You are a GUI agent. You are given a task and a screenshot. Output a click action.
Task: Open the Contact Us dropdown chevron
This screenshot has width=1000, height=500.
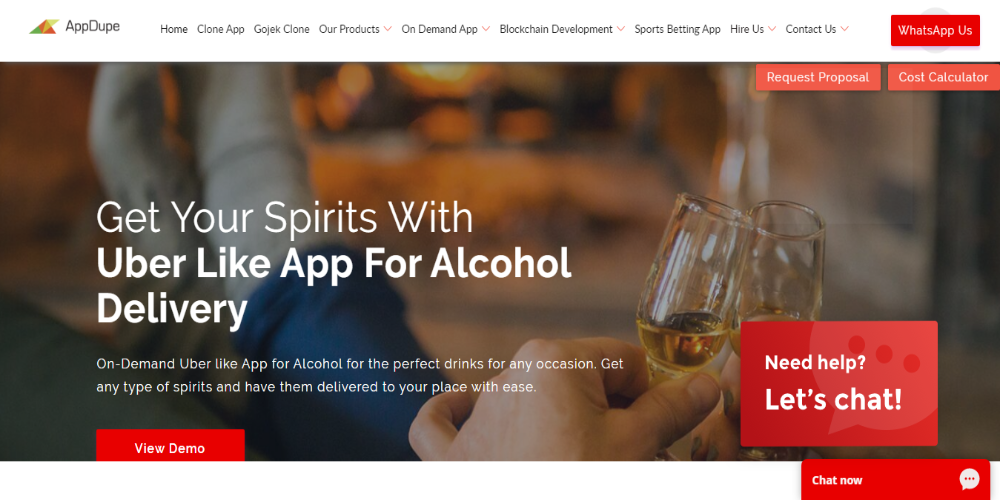point(844,29)
